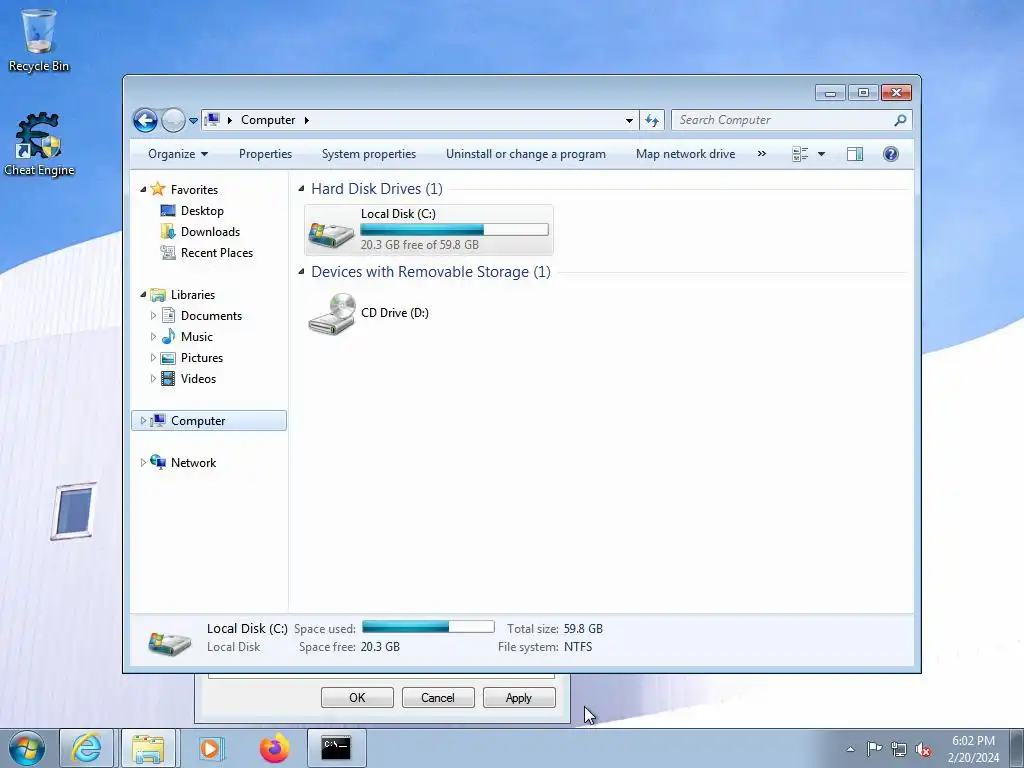Select Favorites in the navigation pane
This screenshot has width=1024, height=768.
coord(194,189)
